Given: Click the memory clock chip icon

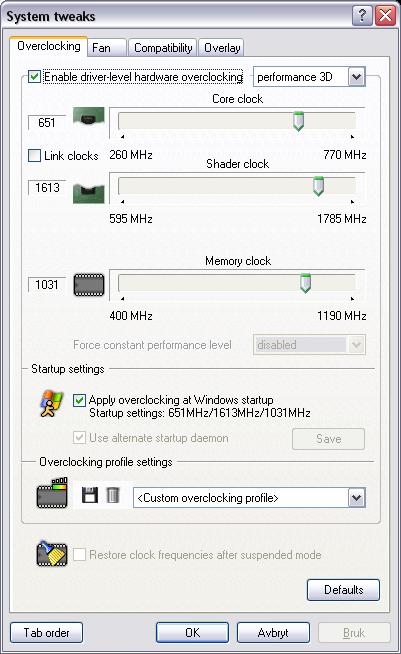Looking at the screenshot, I should (89, 285).
